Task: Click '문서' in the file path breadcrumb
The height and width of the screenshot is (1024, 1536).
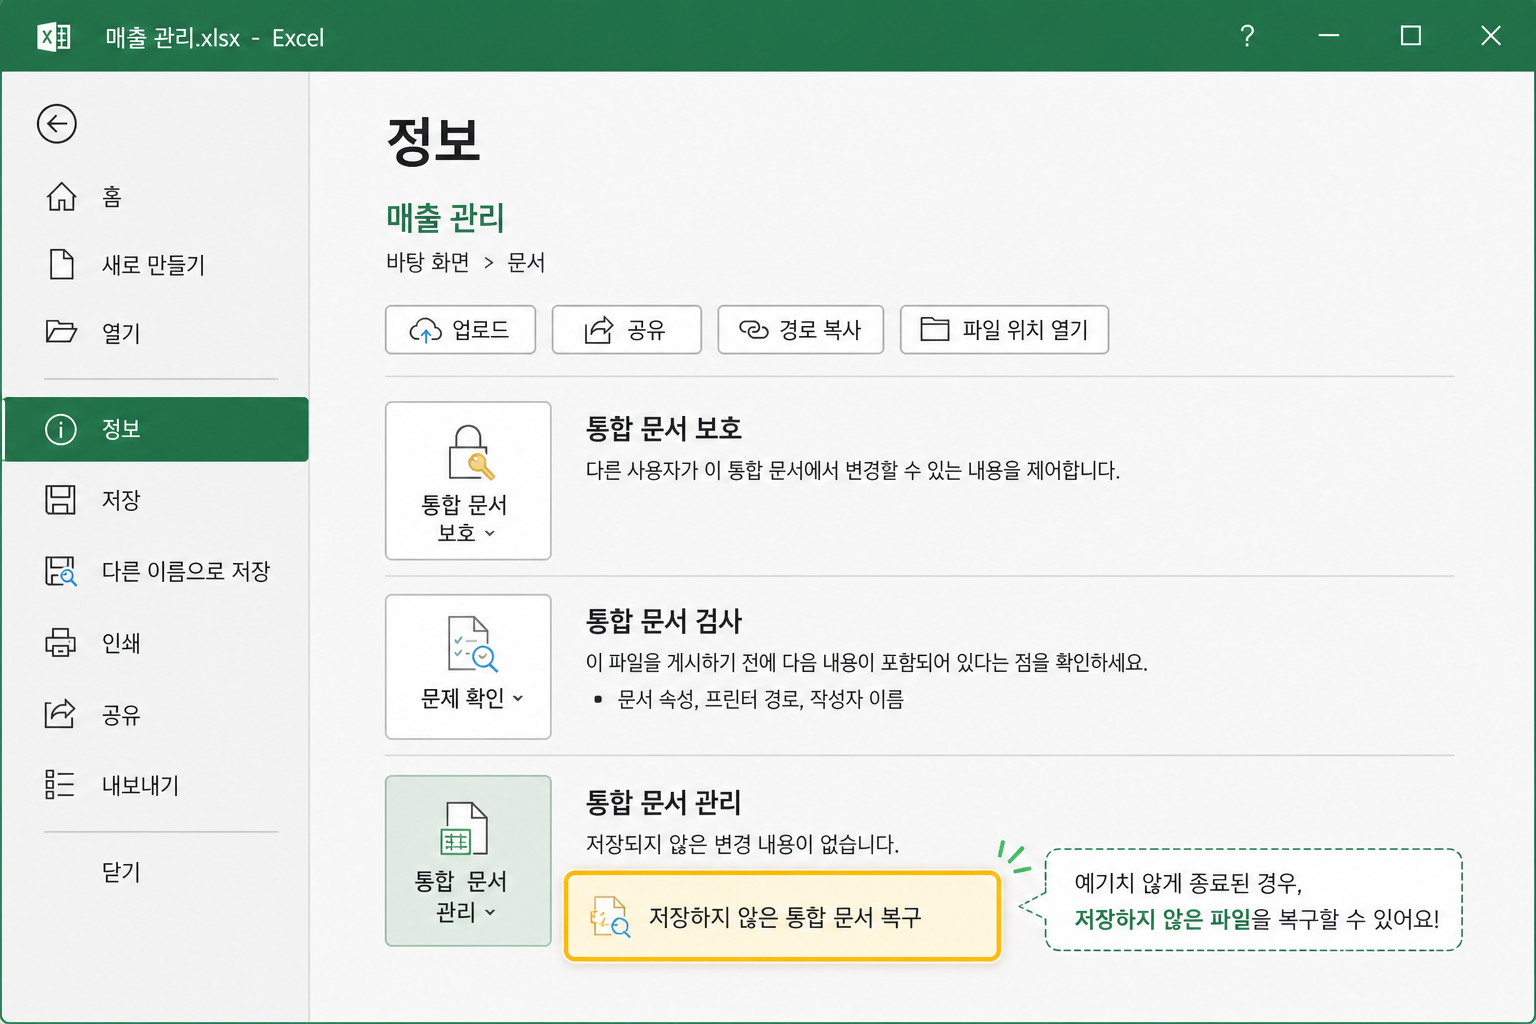Action: [526, 262]
